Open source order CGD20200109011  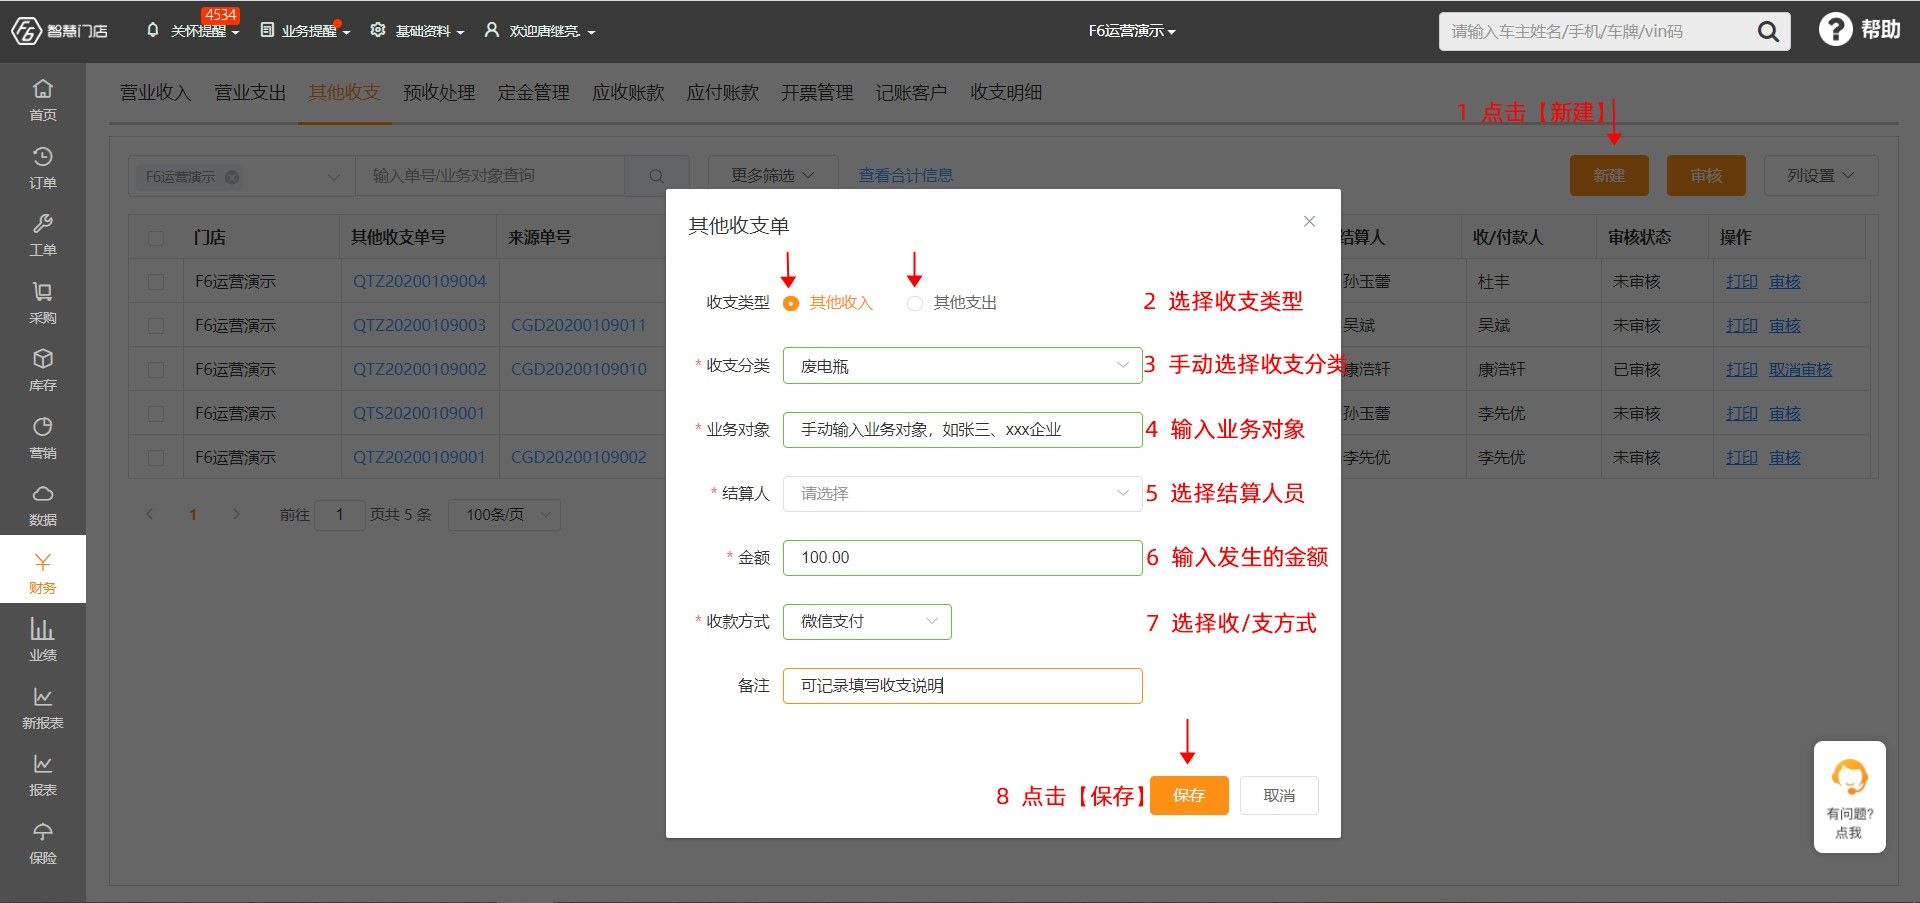(579, 326)
